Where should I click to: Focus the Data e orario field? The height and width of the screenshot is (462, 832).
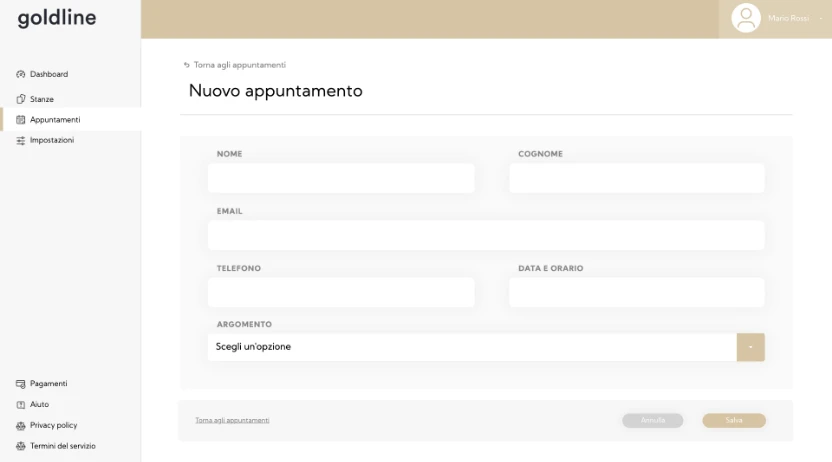(x=637, y=292)
